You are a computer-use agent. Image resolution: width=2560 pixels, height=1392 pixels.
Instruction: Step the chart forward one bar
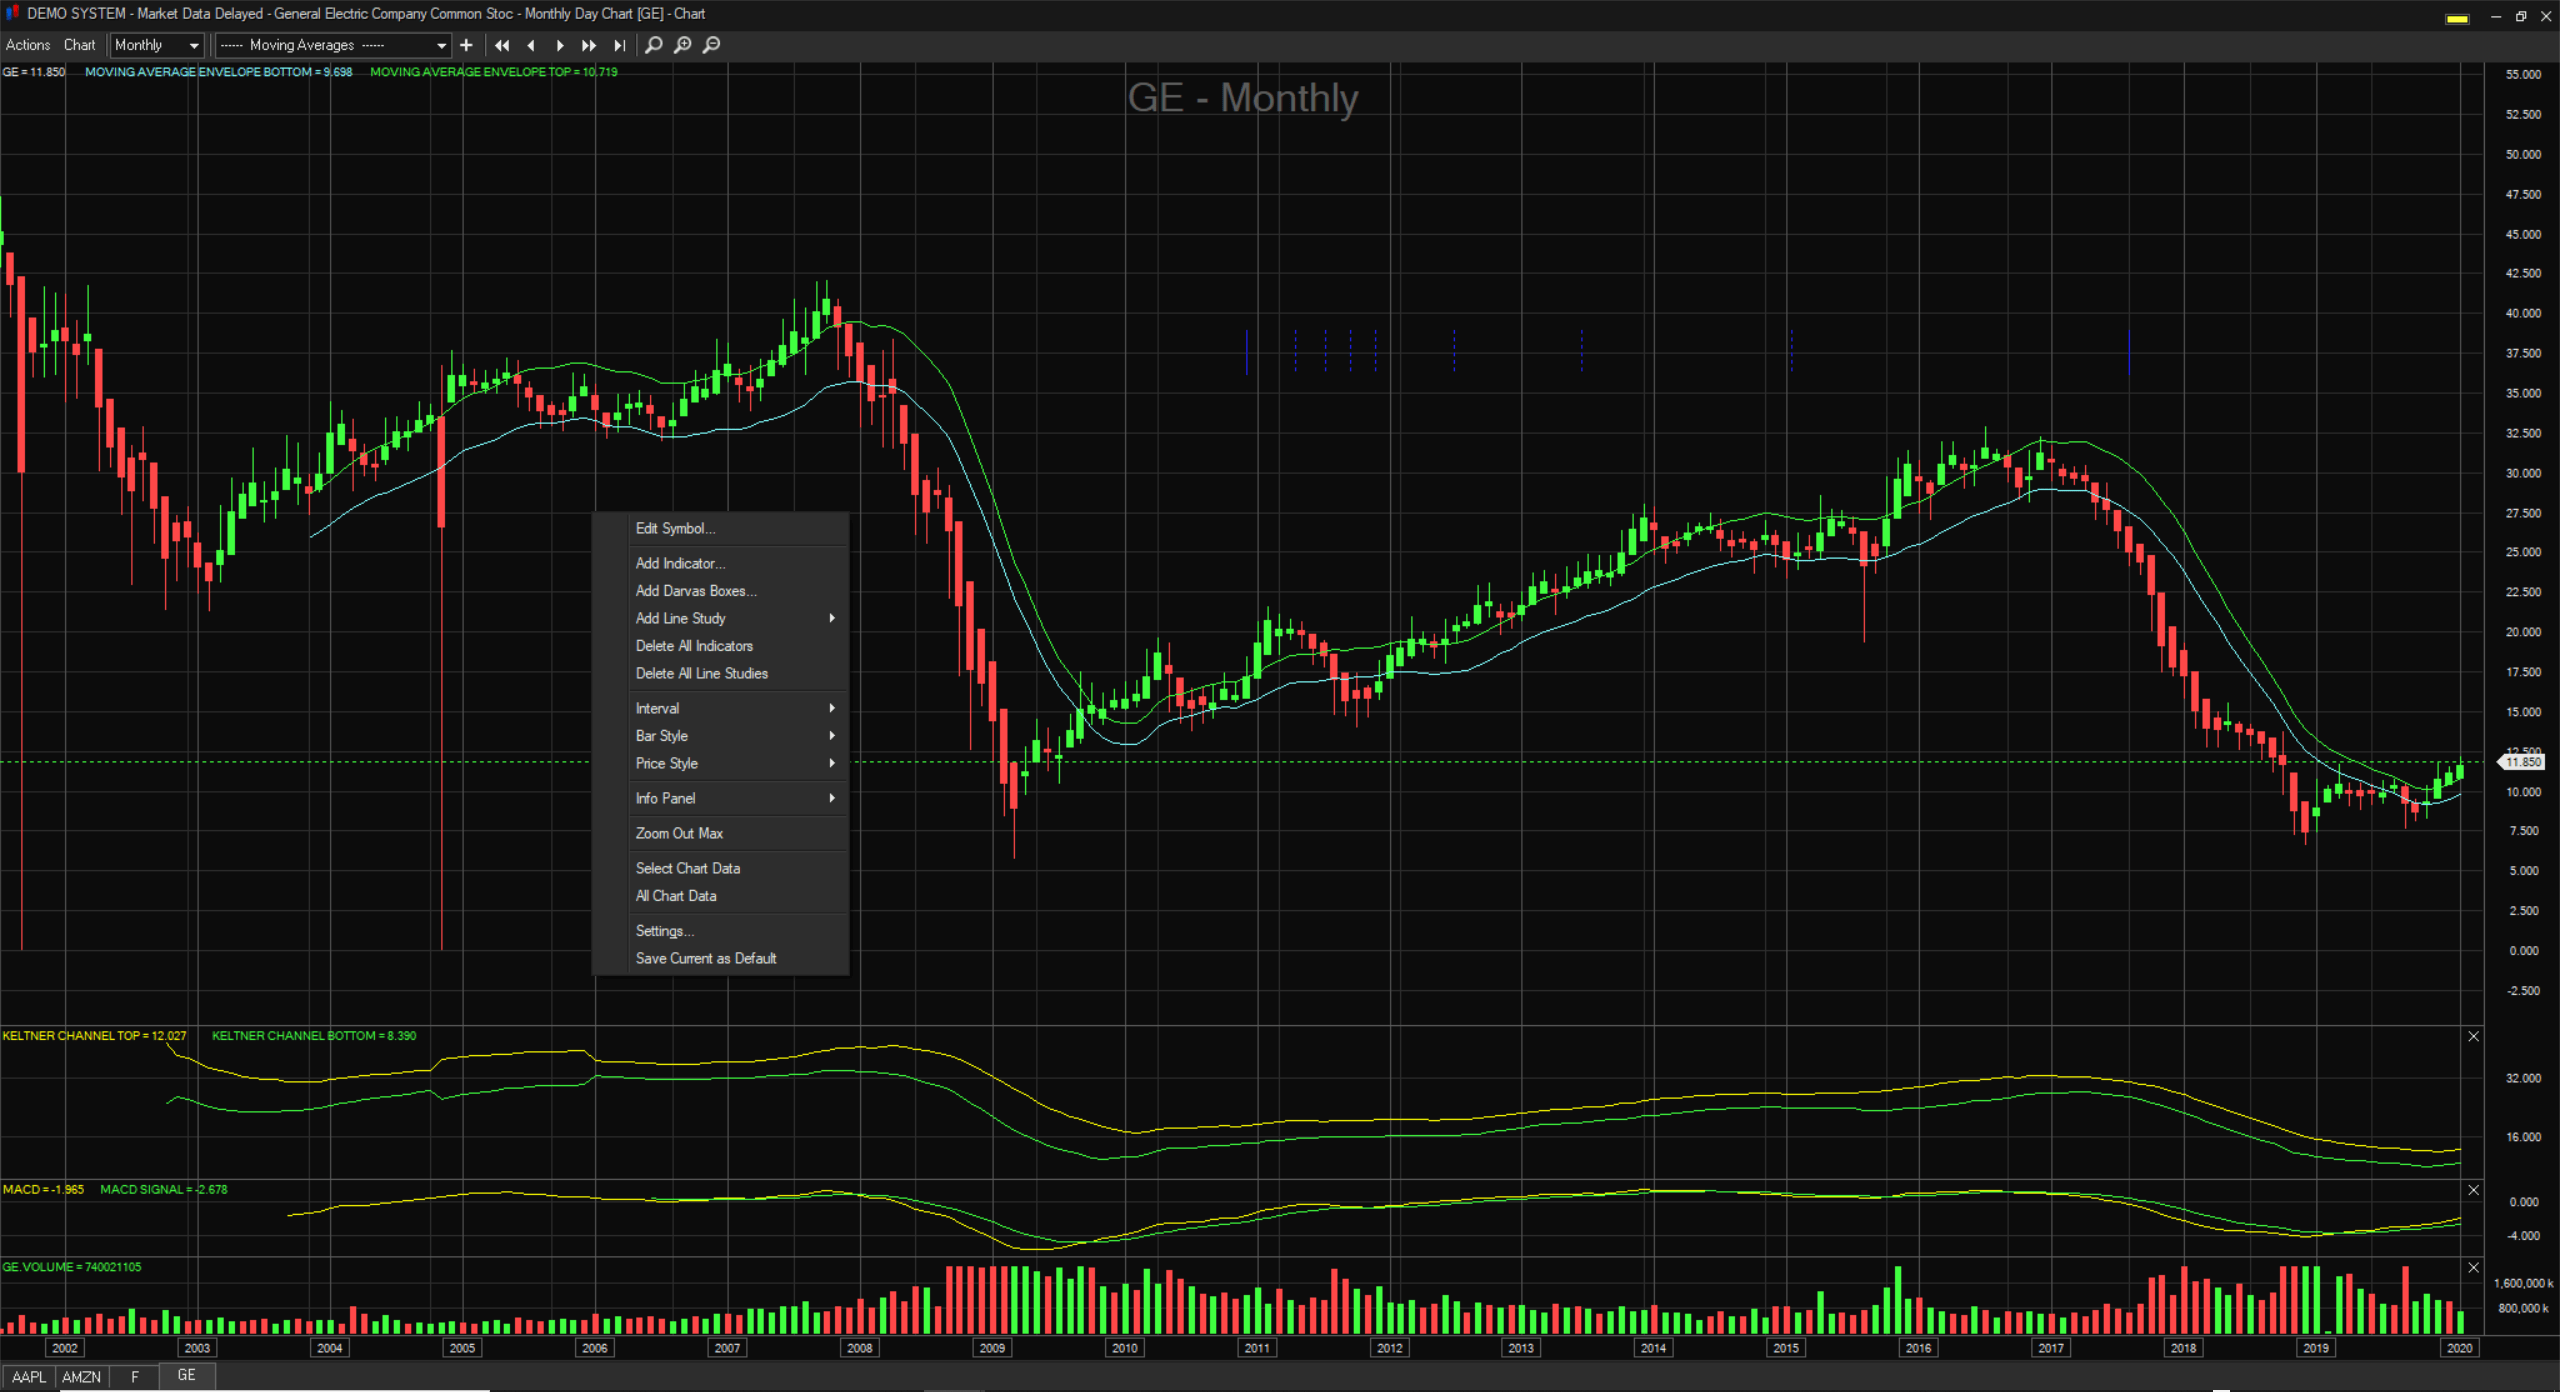(x=560, y=45)
